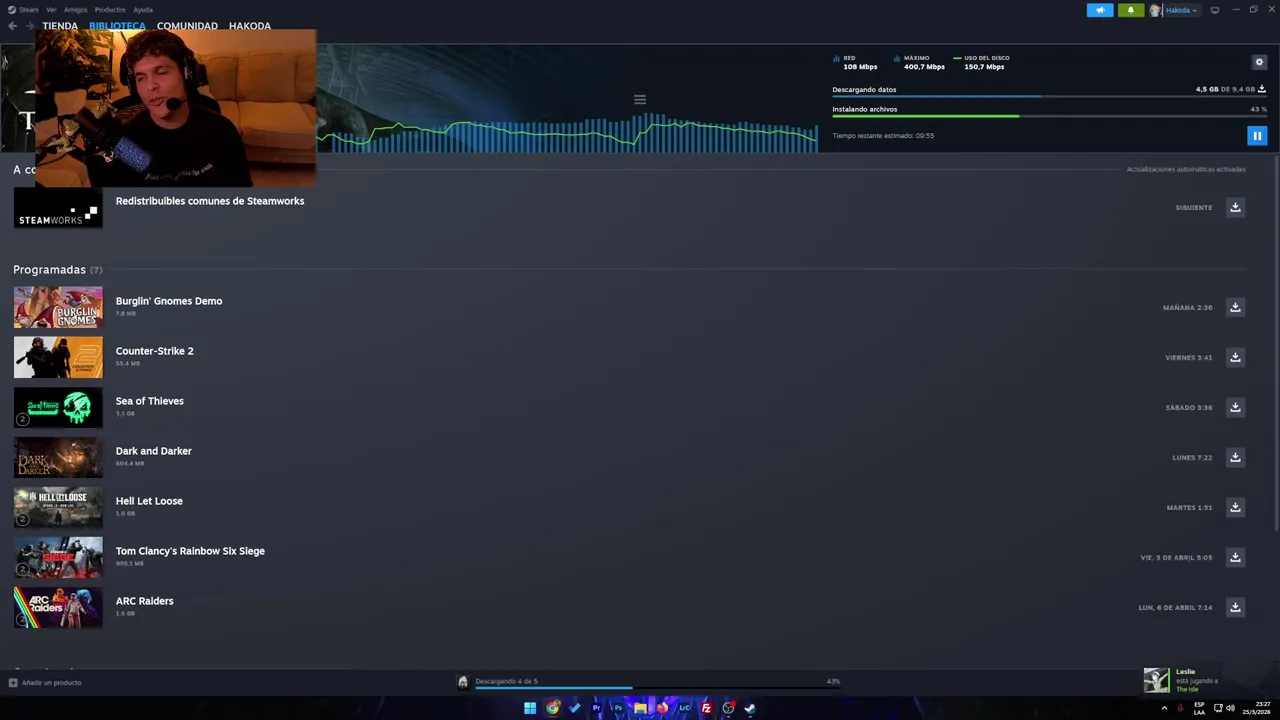Open FileZilla in the taskbar
This screenshot has height=720, width=1280.
coord(706,708)
